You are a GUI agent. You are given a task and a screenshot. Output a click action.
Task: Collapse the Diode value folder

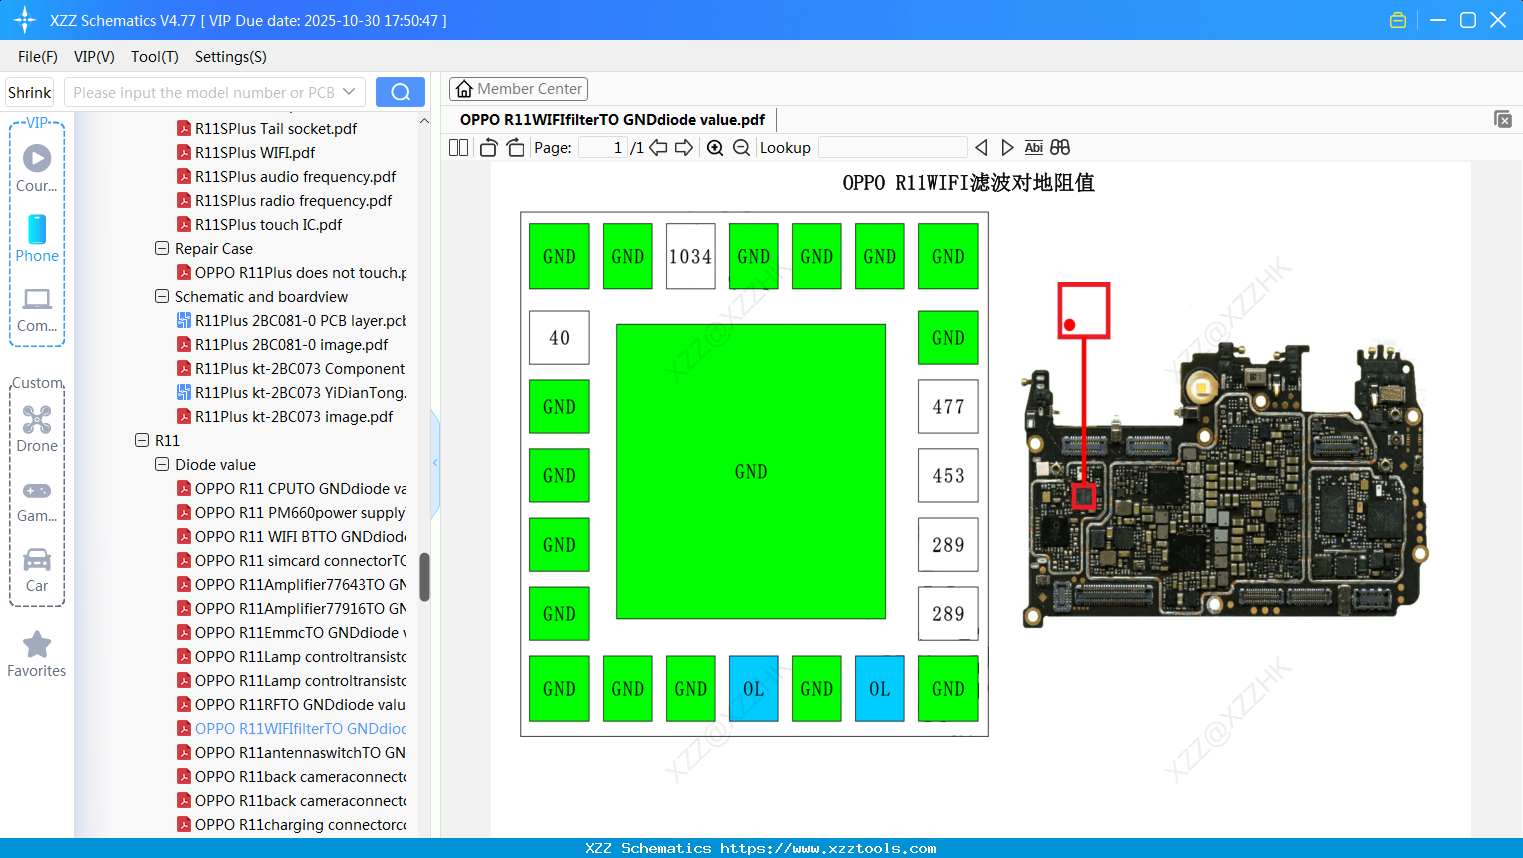pyautogui.click(x=162, y=464)
